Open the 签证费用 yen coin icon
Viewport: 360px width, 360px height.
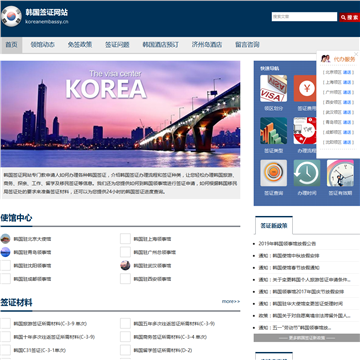[x=305, y=88]
